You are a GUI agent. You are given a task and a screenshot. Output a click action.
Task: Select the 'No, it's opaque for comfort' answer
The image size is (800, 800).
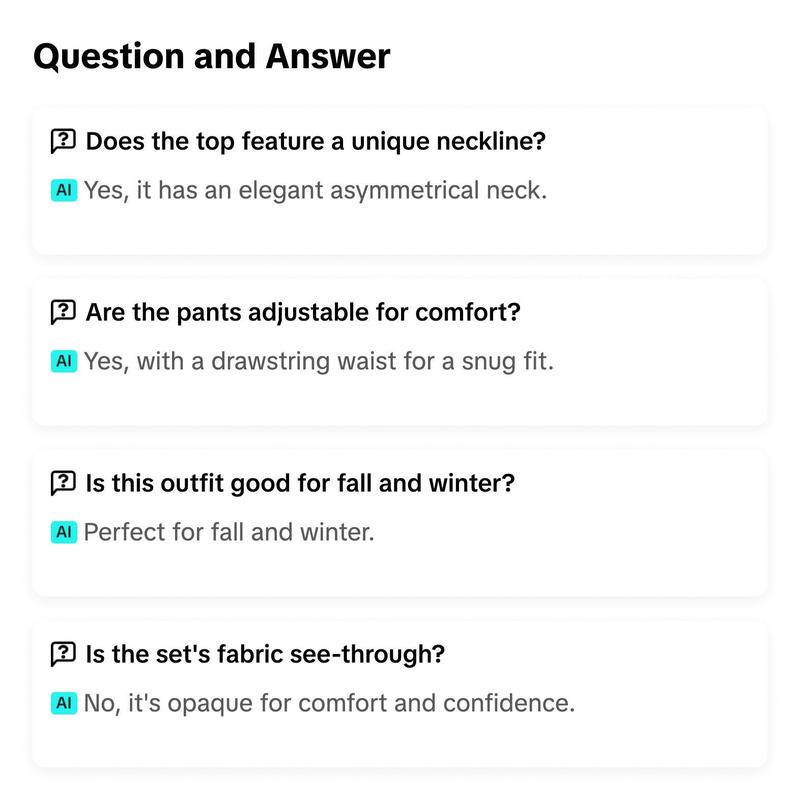tap(329, 703)
